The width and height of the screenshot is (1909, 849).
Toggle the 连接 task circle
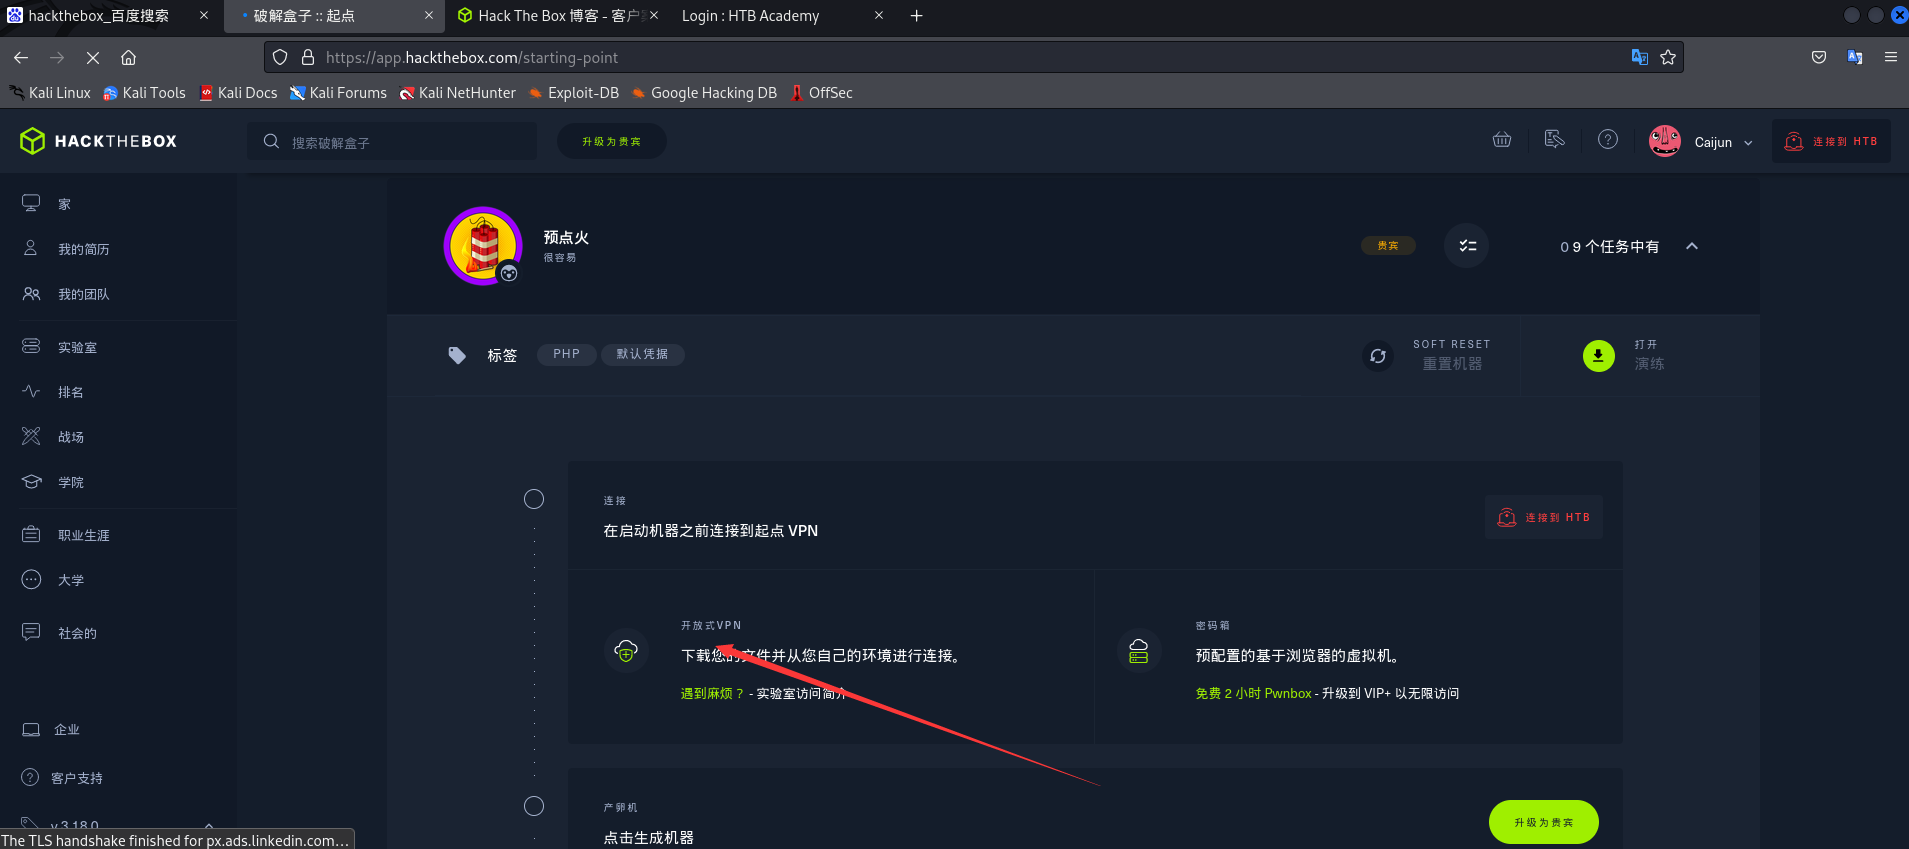point(534,499)
